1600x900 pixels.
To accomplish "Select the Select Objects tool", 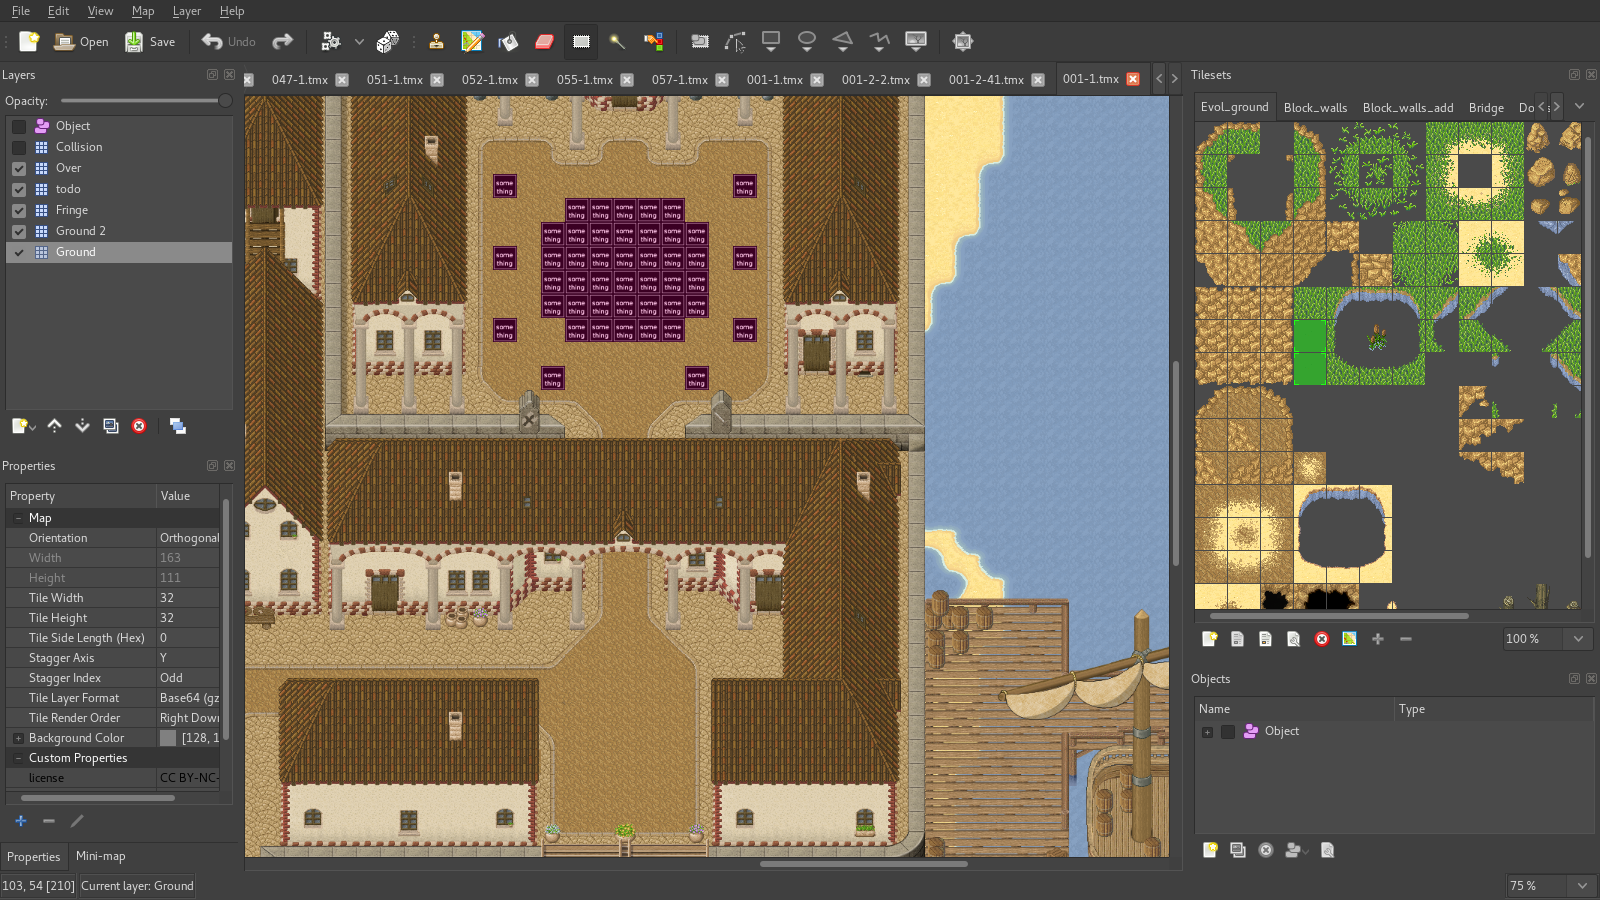I will tap(700, 41).
